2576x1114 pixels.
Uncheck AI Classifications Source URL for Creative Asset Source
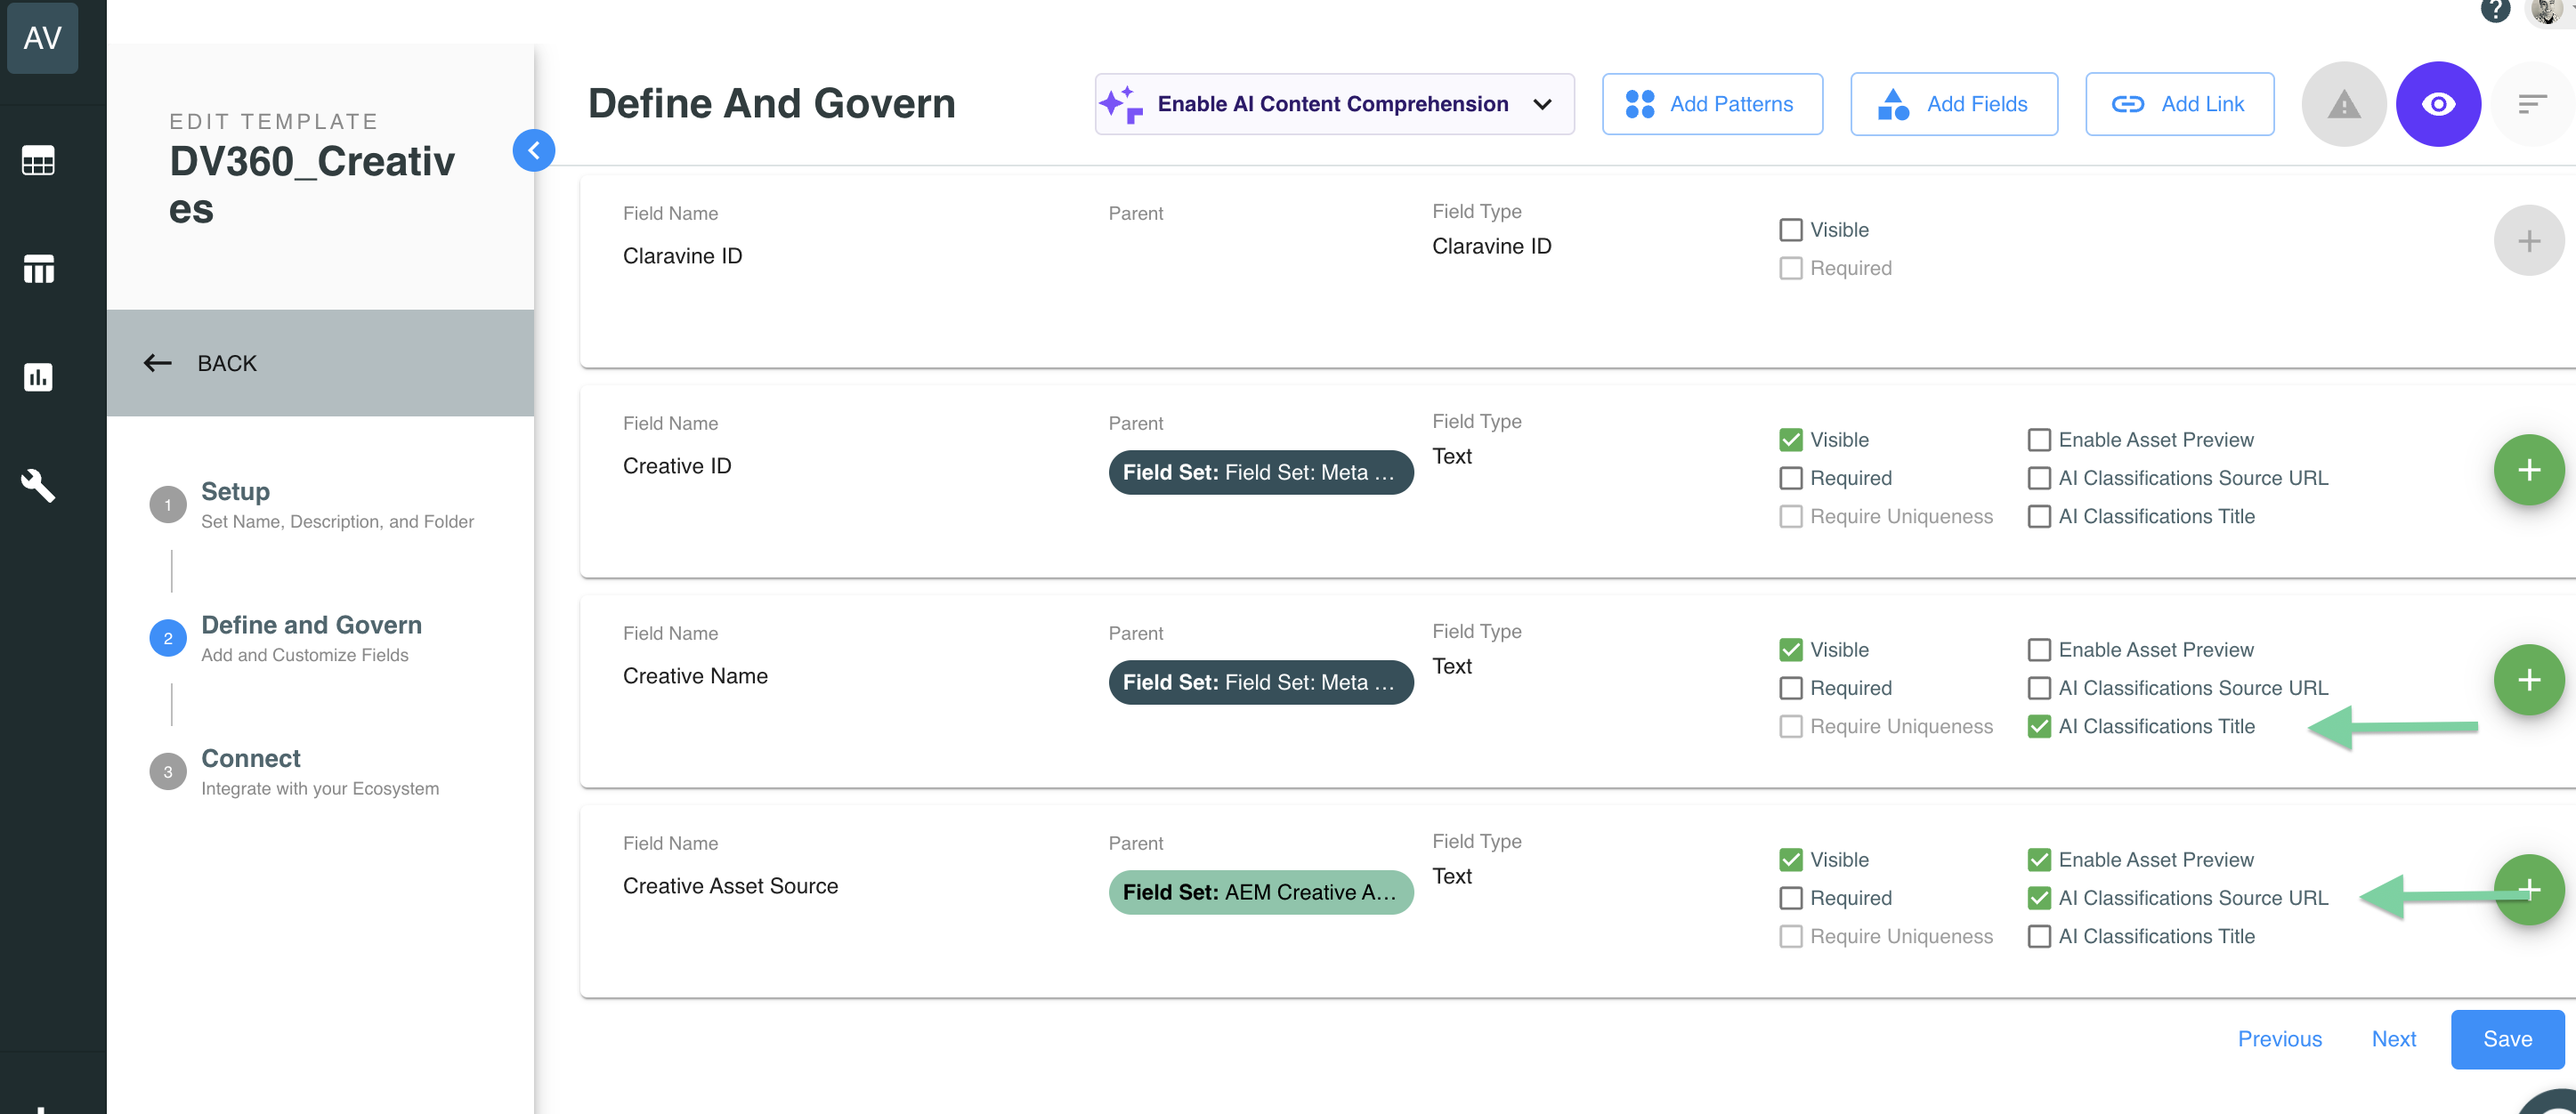(x=2038, y=898)
